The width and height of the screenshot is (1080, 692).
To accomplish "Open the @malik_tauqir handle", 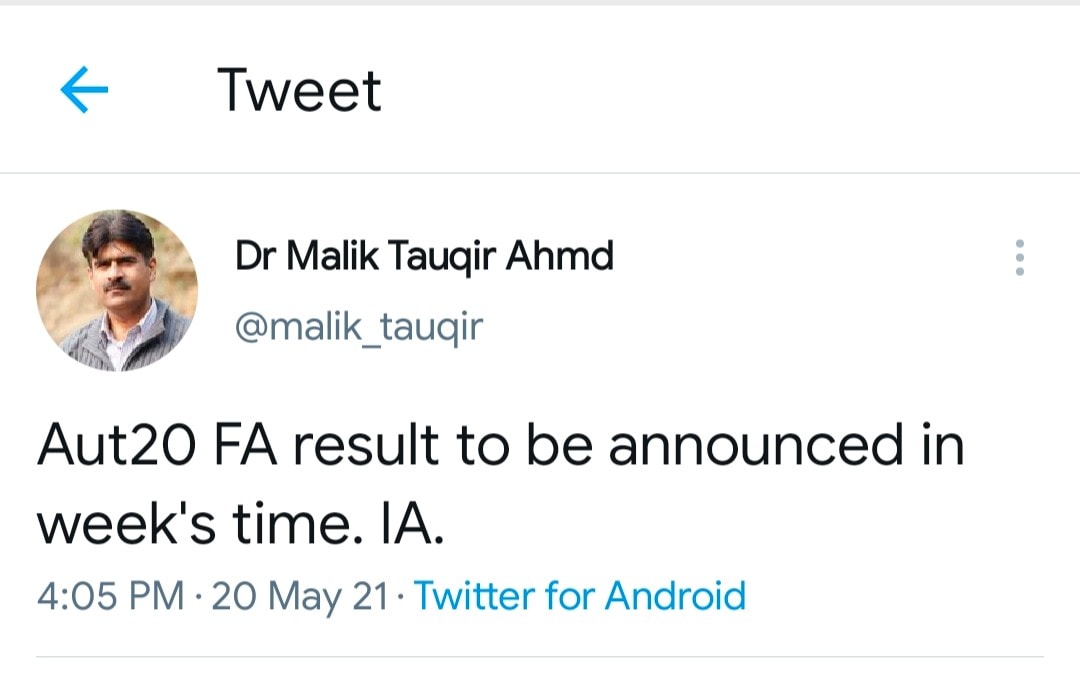I will point(359,326).
